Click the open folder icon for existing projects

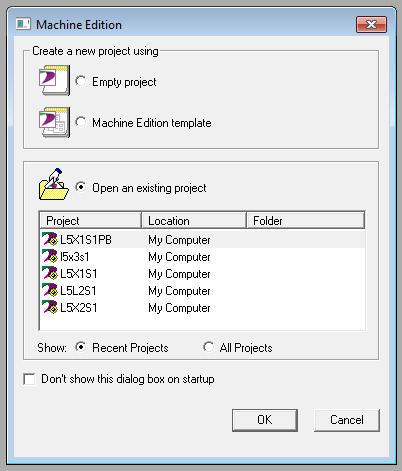click(54, 184)
